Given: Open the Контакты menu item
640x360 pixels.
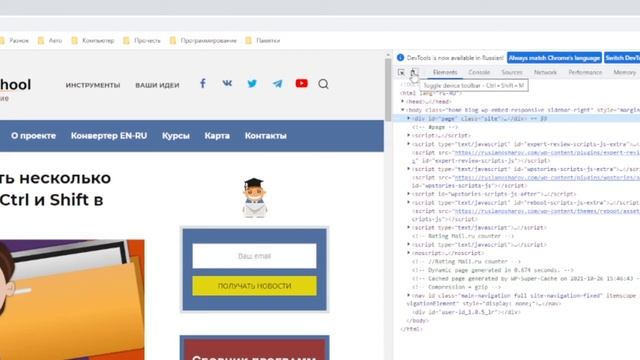Looking at the screenshot, I should (x=266, y=136).
